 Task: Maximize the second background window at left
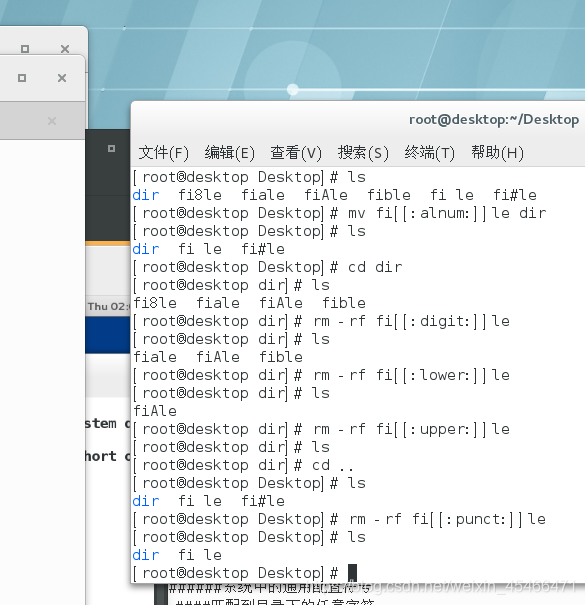pyautogui.click(x=22, y=78)
